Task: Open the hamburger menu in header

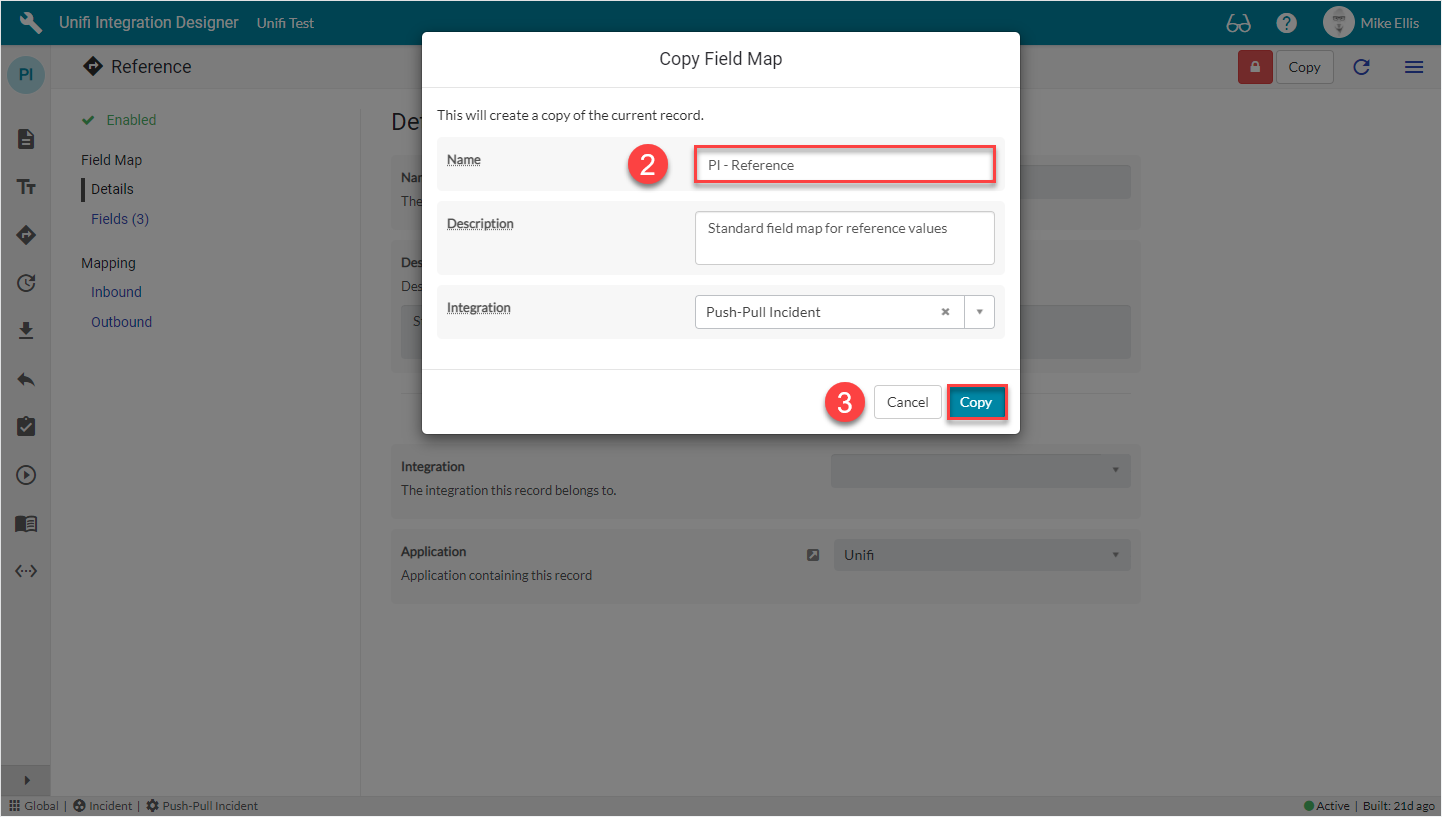Action: 1414,67
